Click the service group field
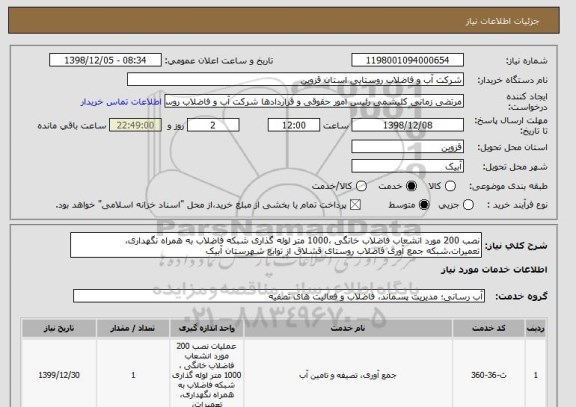Image resolution: width=576 pixels, height=407 pixels. (279, 296)
